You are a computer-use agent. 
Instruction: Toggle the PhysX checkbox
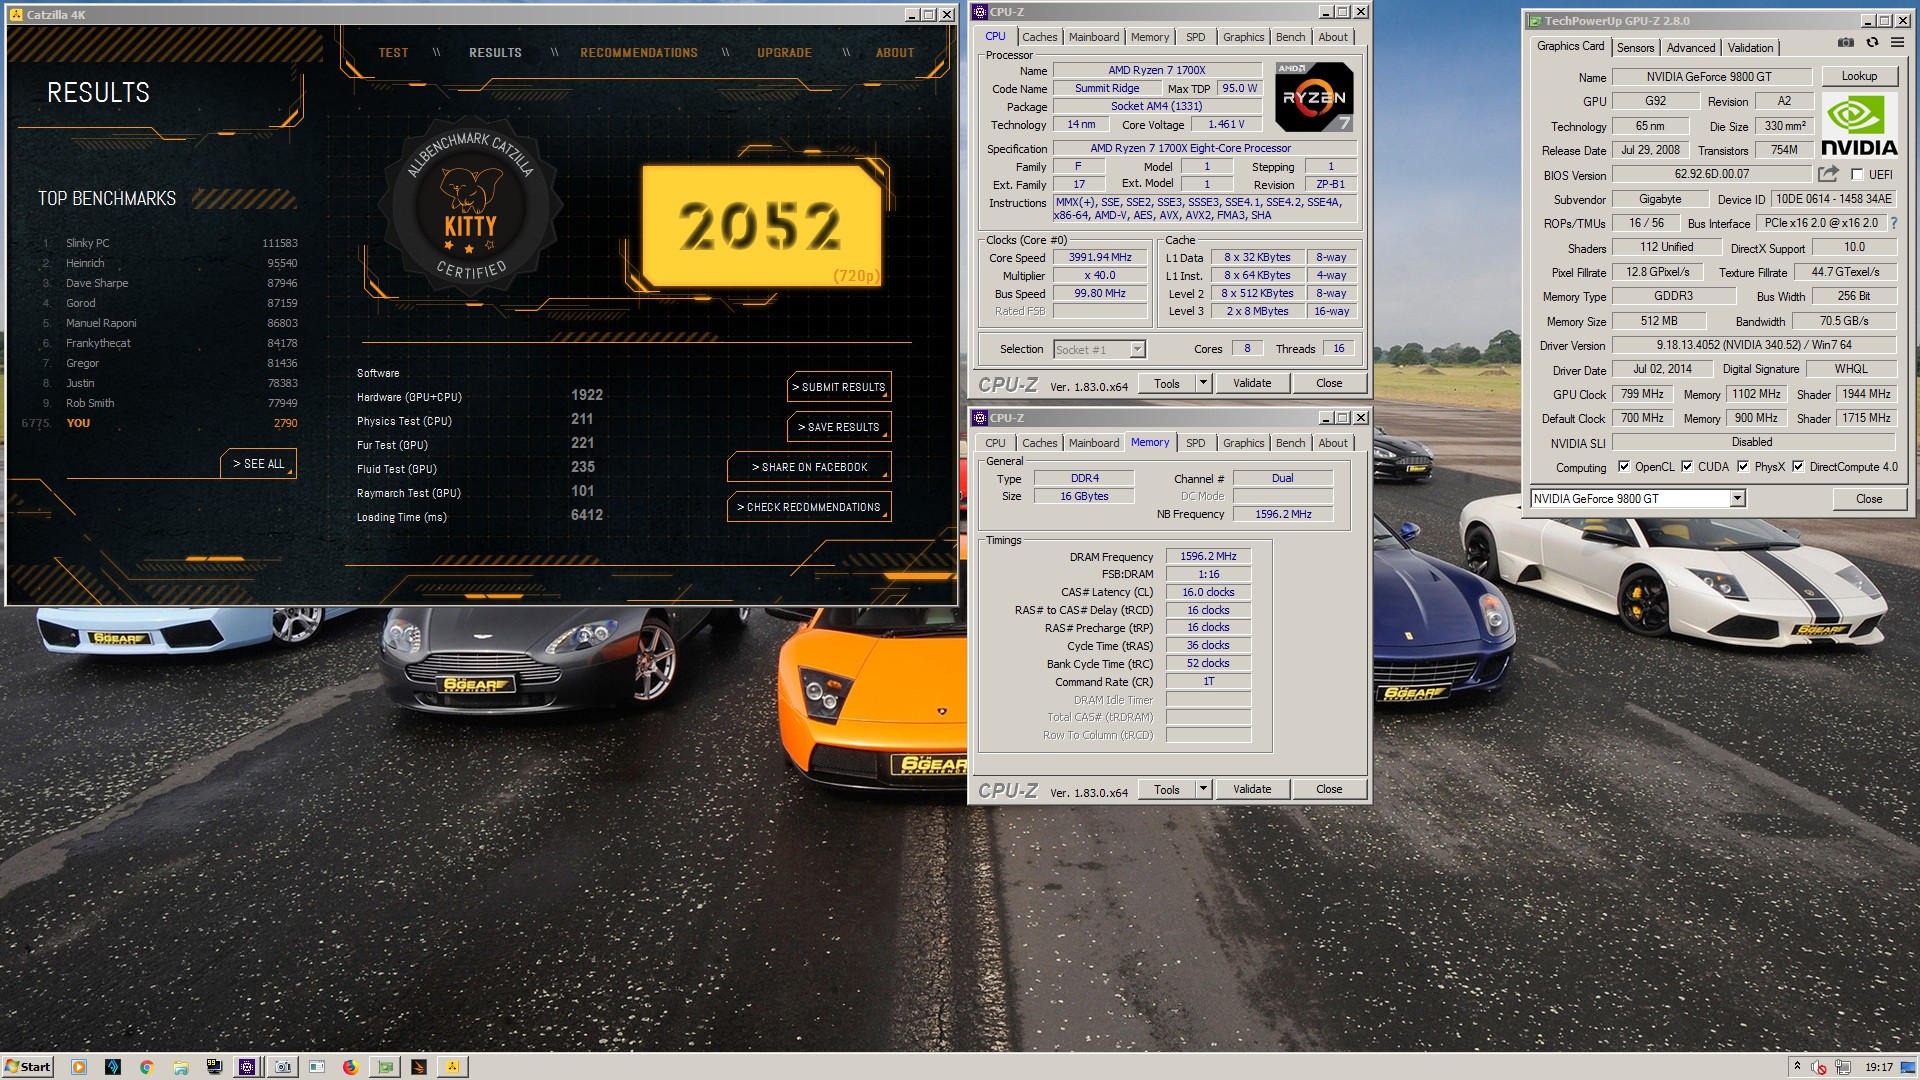[x=1743, y=466]
